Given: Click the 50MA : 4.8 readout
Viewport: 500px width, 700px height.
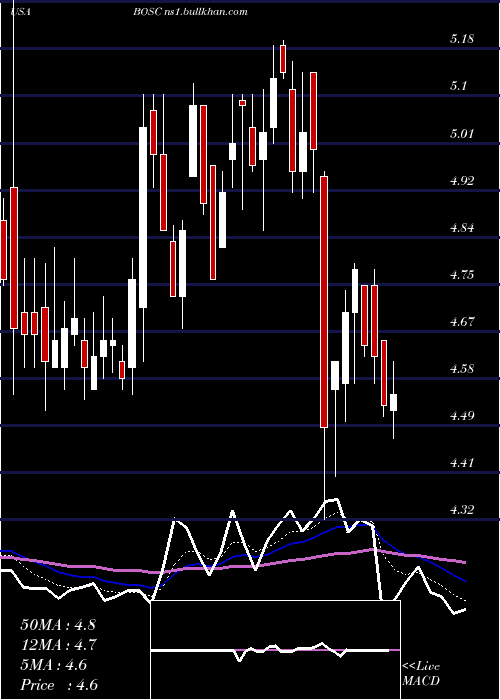Looking at the screenshot, I should pos(58,625).
